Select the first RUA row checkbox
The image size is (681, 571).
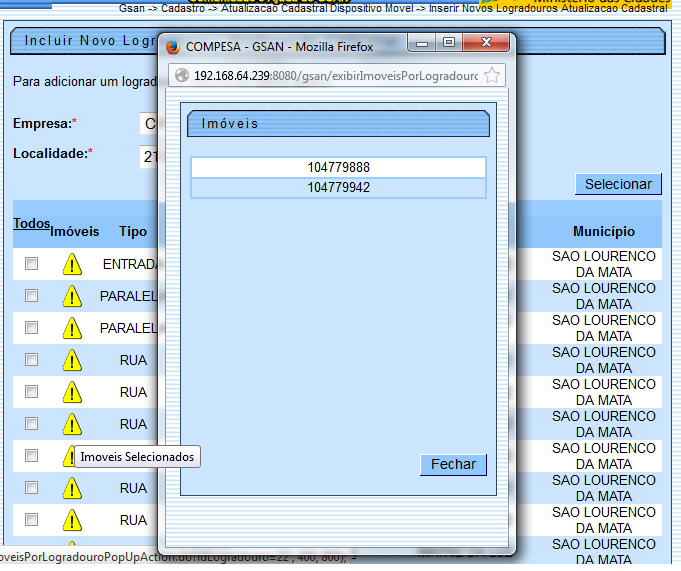pyautogui.click(x=31, y=360)
